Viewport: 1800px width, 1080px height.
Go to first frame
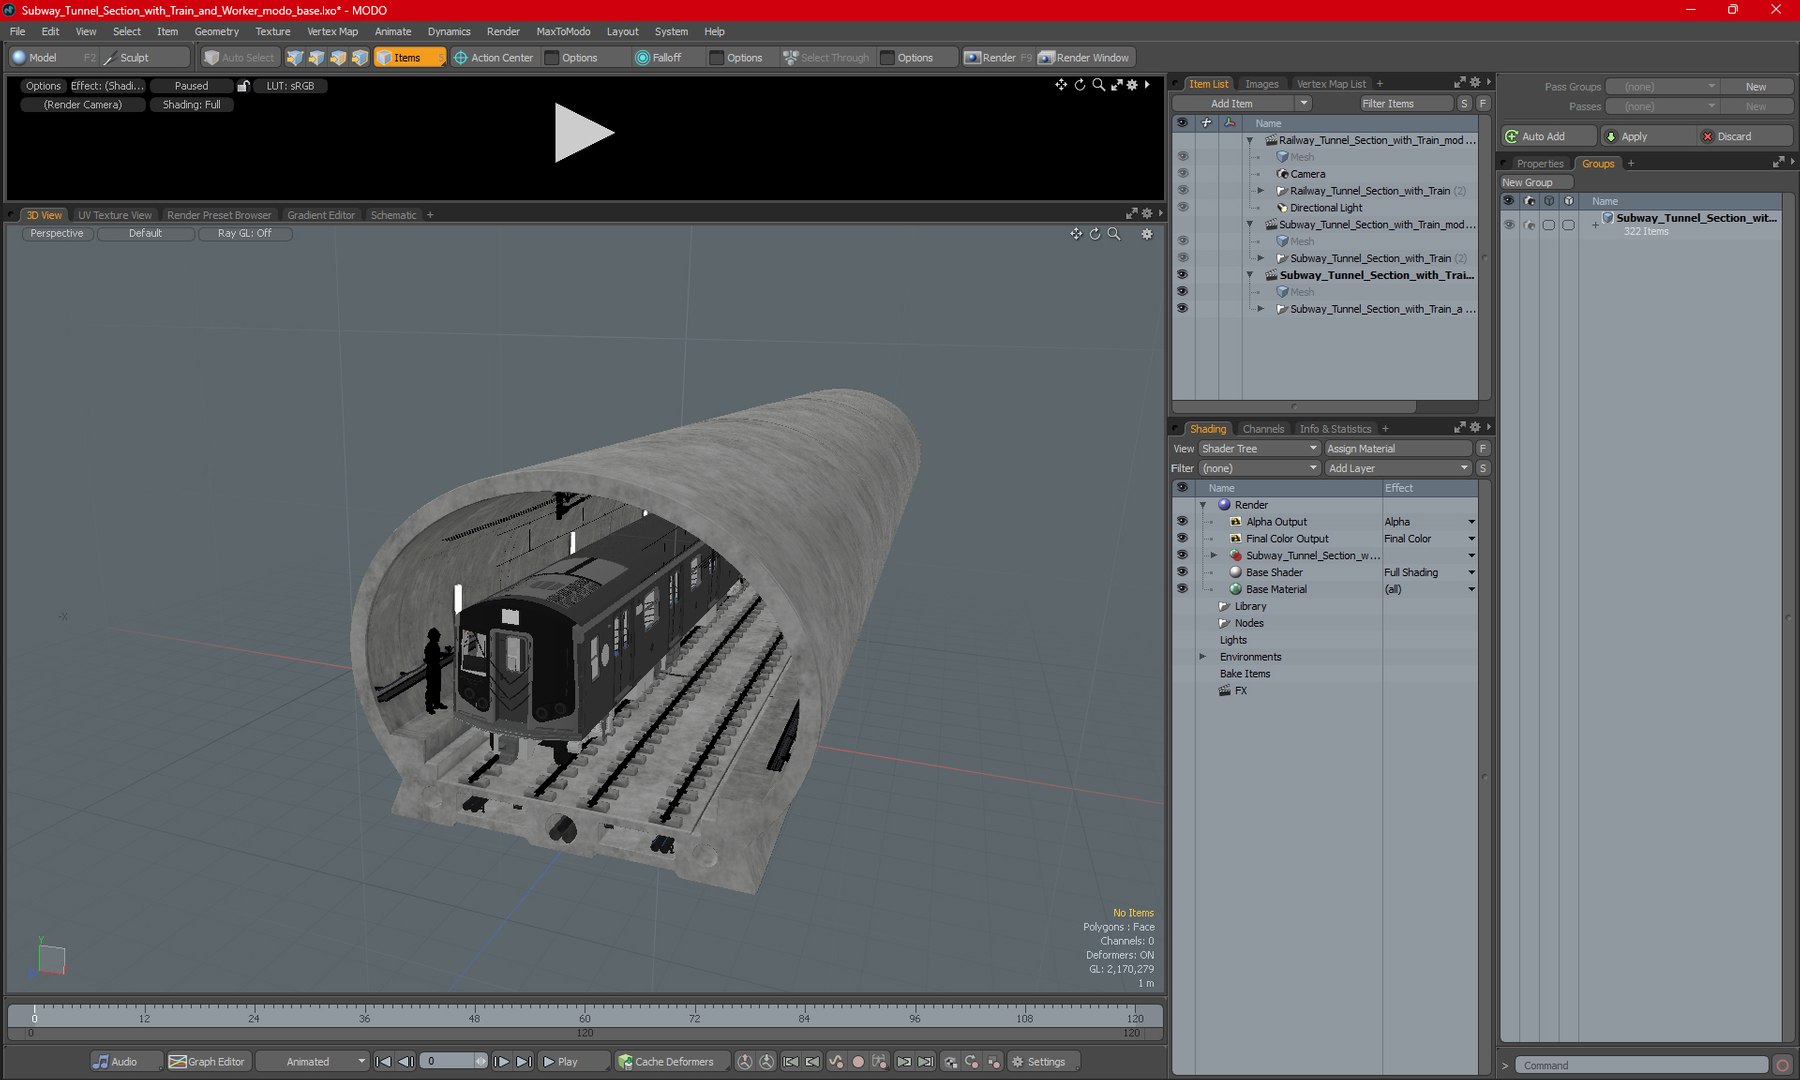pos(383,1062)
